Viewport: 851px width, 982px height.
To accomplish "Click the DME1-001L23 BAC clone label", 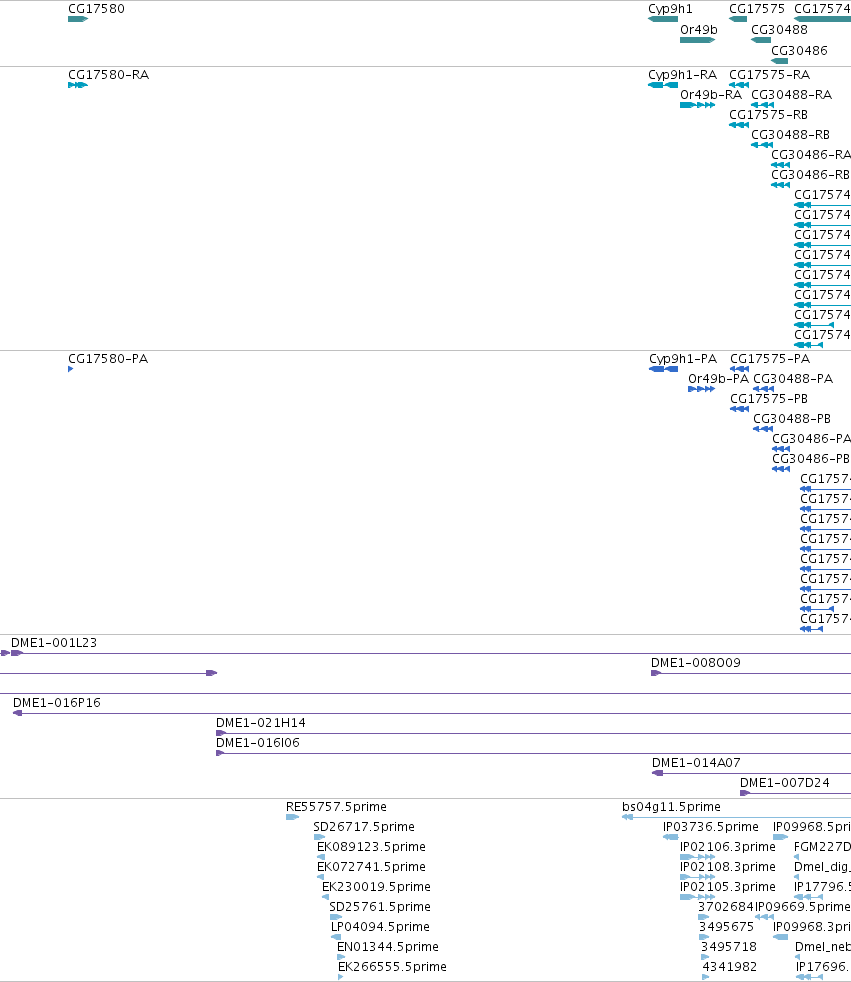I will [54, 643].
